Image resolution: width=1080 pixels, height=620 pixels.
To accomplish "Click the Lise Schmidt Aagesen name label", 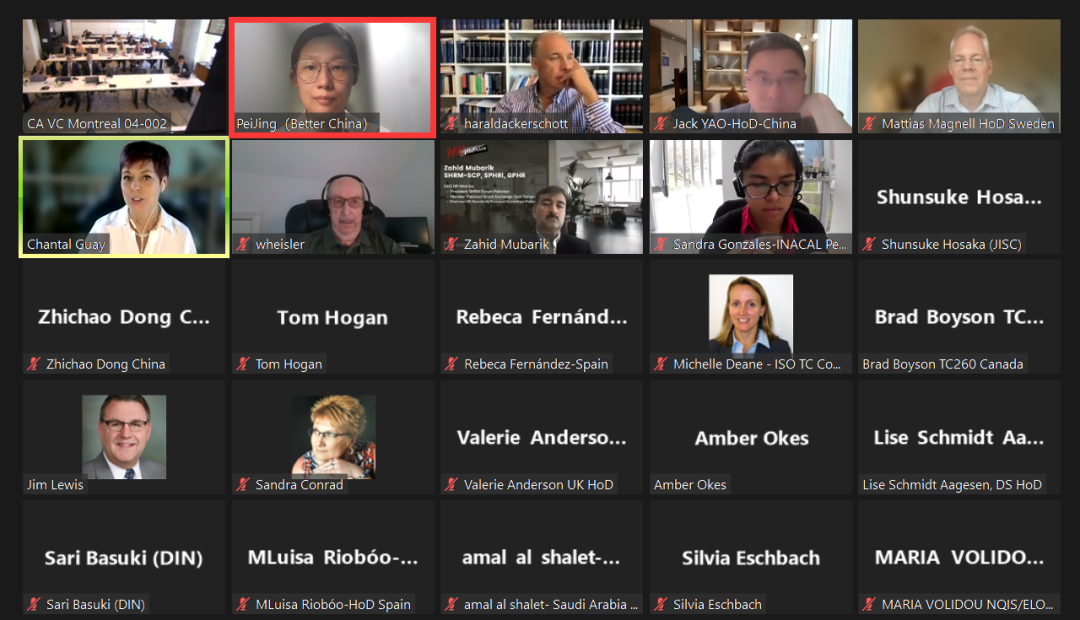I will tap(952, 484).
